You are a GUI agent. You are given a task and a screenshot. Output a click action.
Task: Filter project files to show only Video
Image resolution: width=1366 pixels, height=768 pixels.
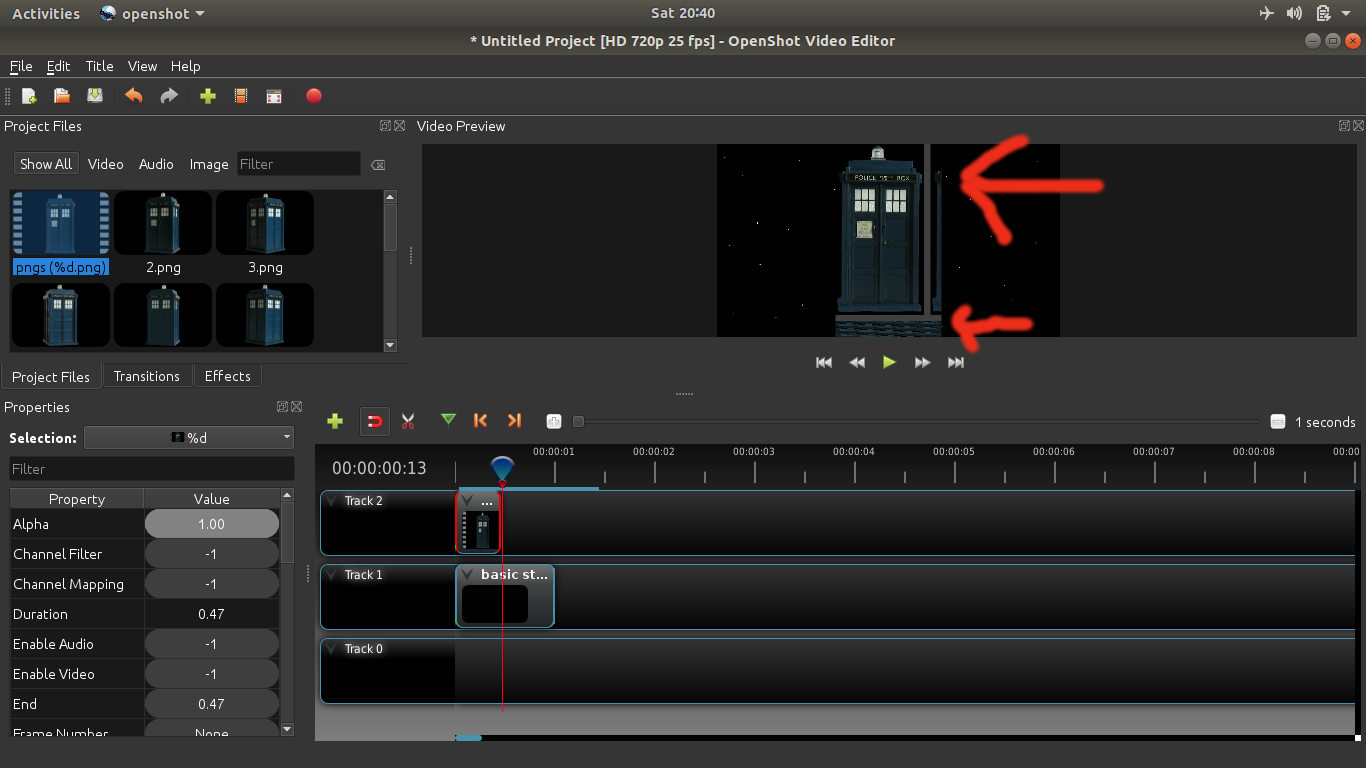pyautogui.click(x=105, y=164)
